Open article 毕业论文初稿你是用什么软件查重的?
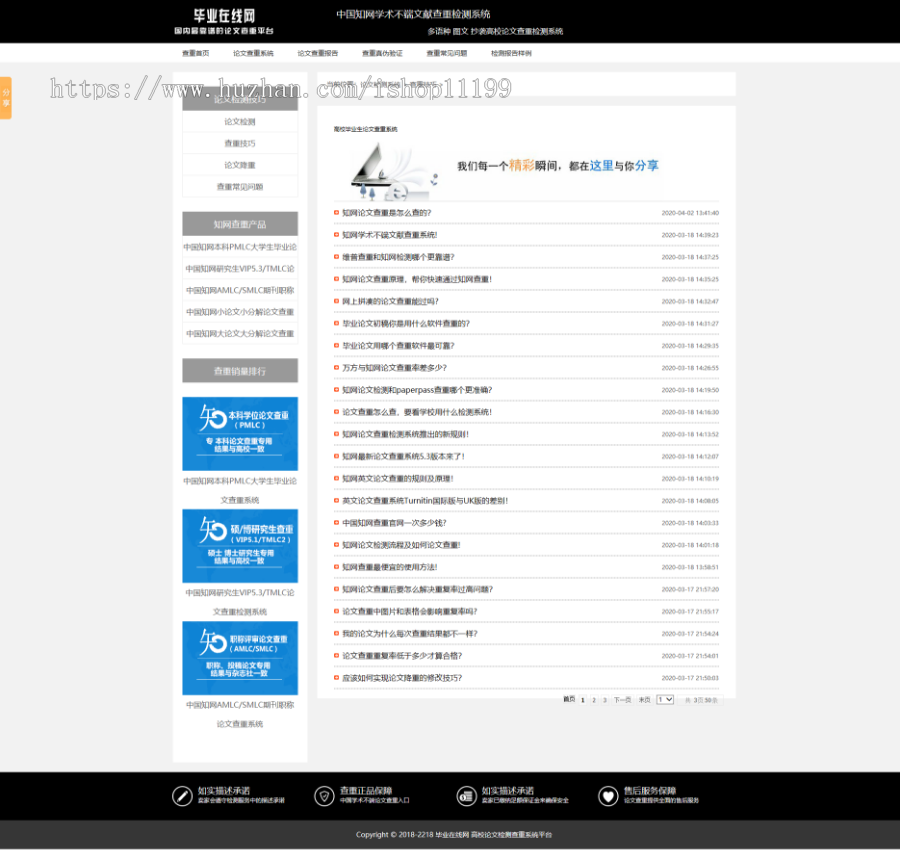 [x=406, y=324]
